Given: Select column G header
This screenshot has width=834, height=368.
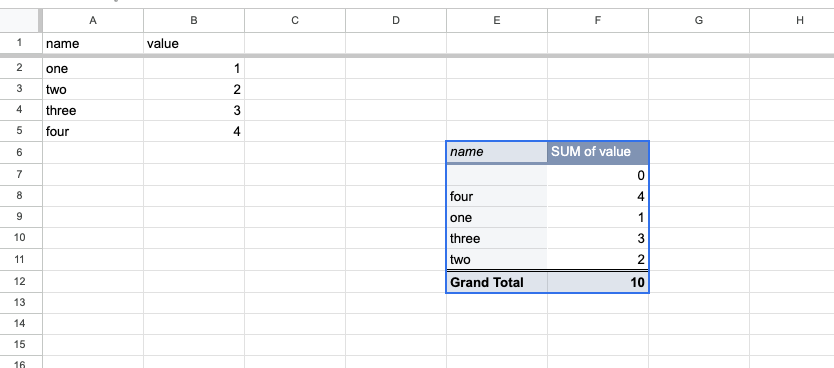Looking at the screenshot, I should tap(699, 21).
